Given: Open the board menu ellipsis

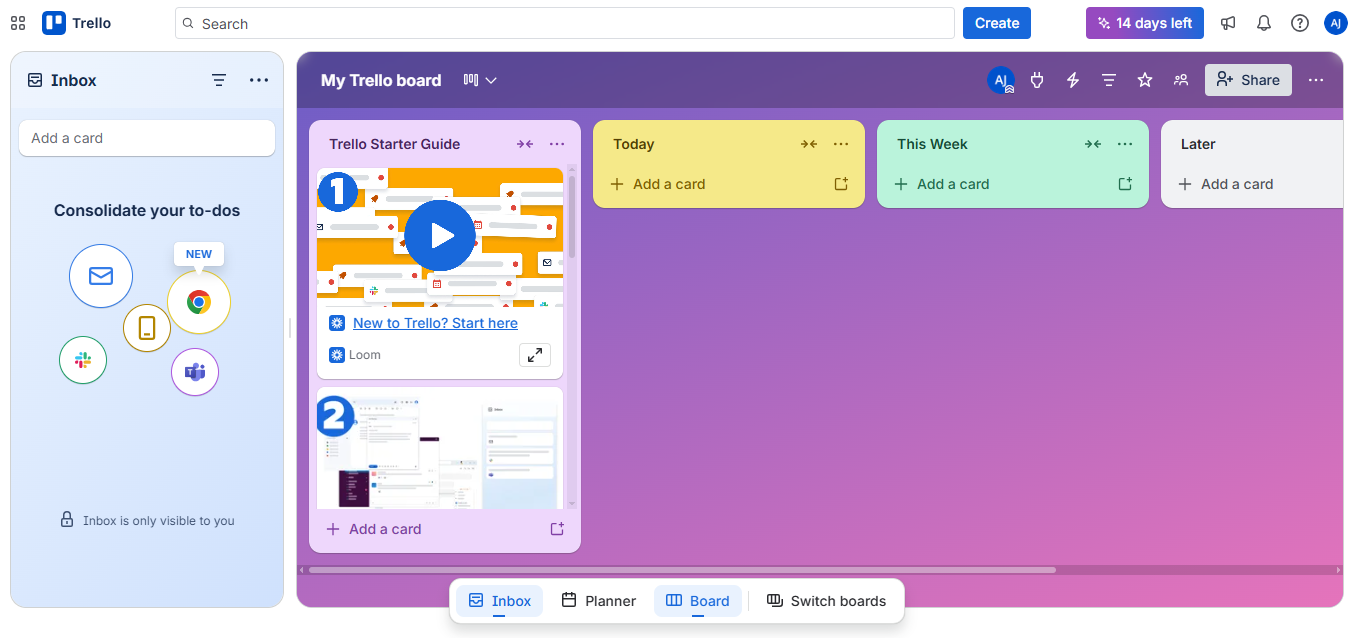Looking at the screenshot, I should 1316,80.
